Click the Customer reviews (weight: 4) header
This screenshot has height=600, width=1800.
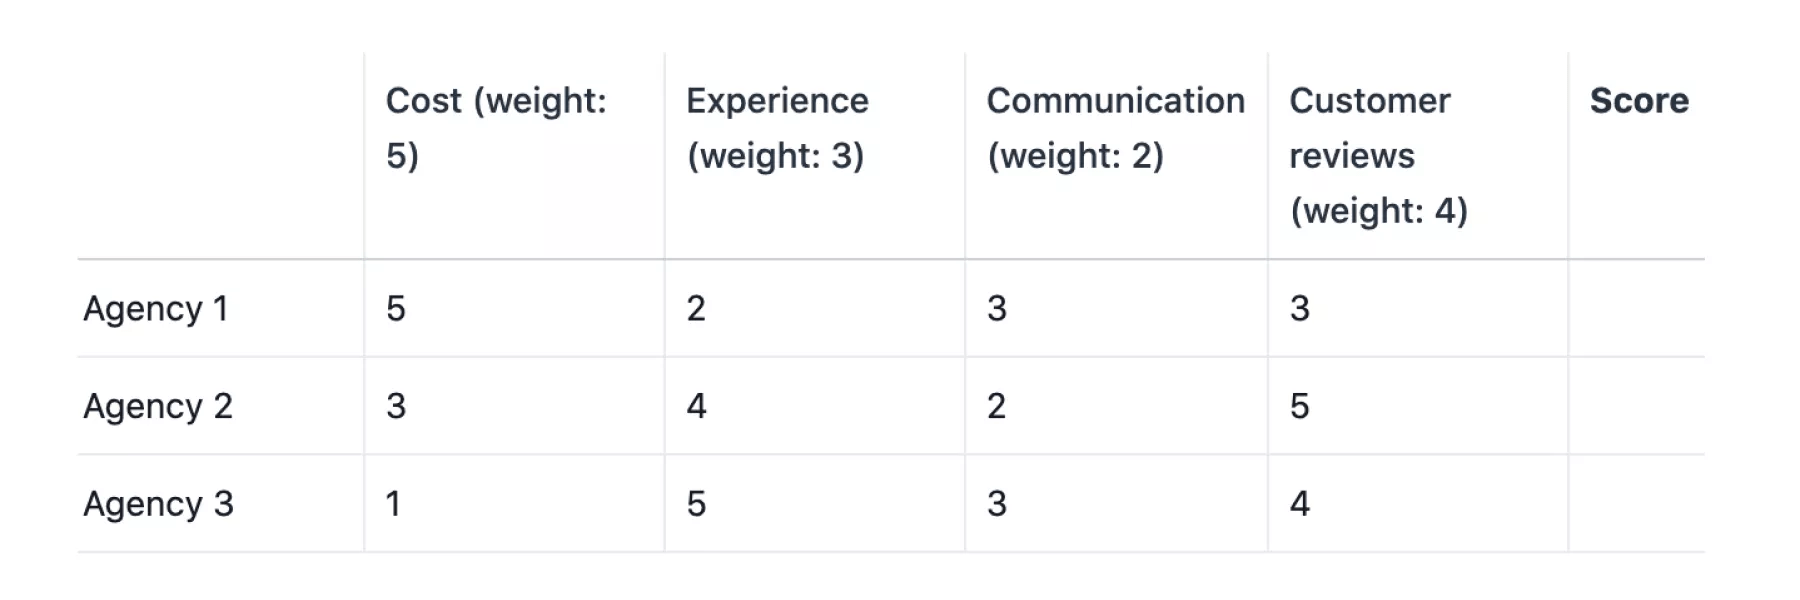(x=1378, y=155)
